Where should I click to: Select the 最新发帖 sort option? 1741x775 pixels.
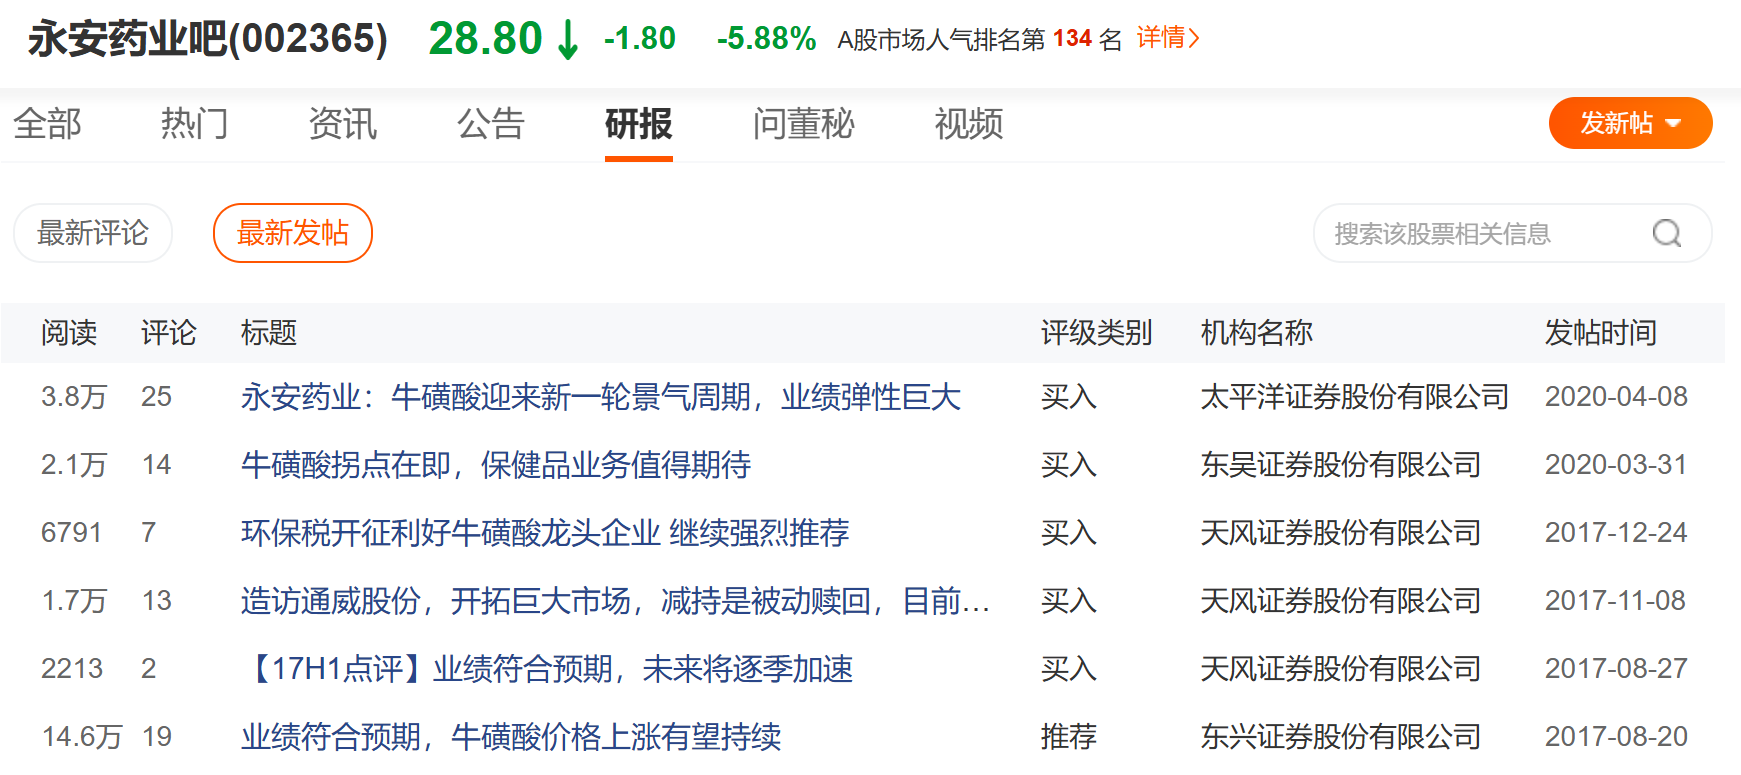pos(293,233)
